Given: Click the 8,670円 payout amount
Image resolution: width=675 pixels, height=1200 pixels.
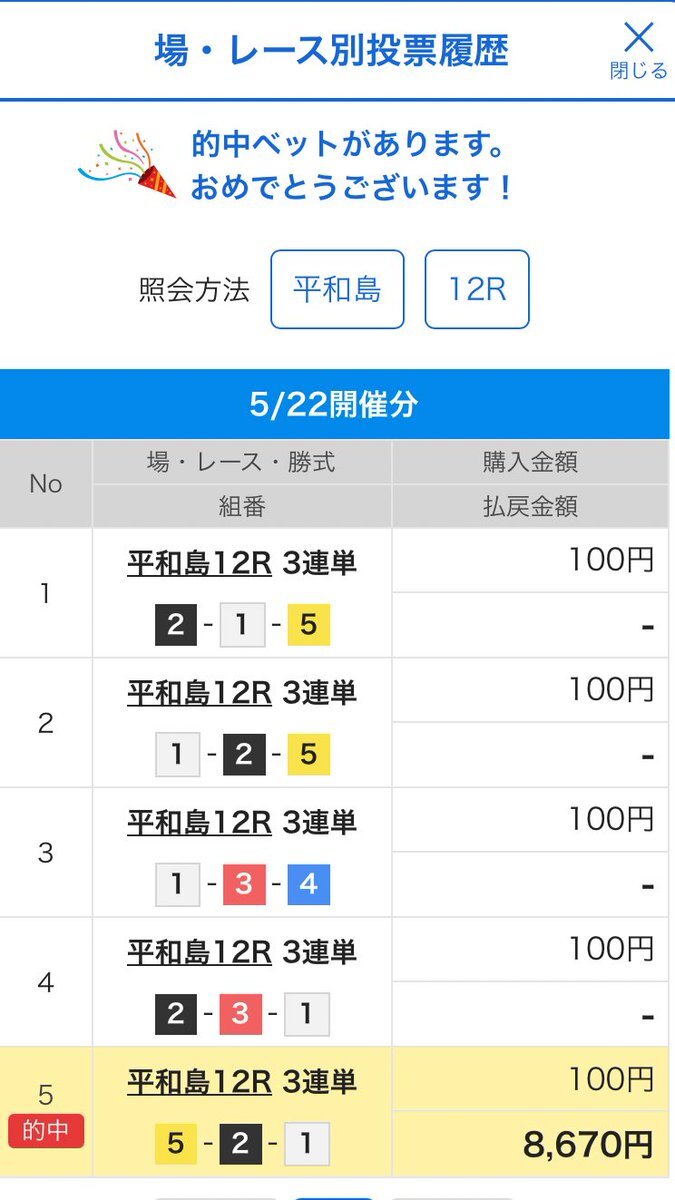Looking at the screenshot, I should click(588, 1144).
